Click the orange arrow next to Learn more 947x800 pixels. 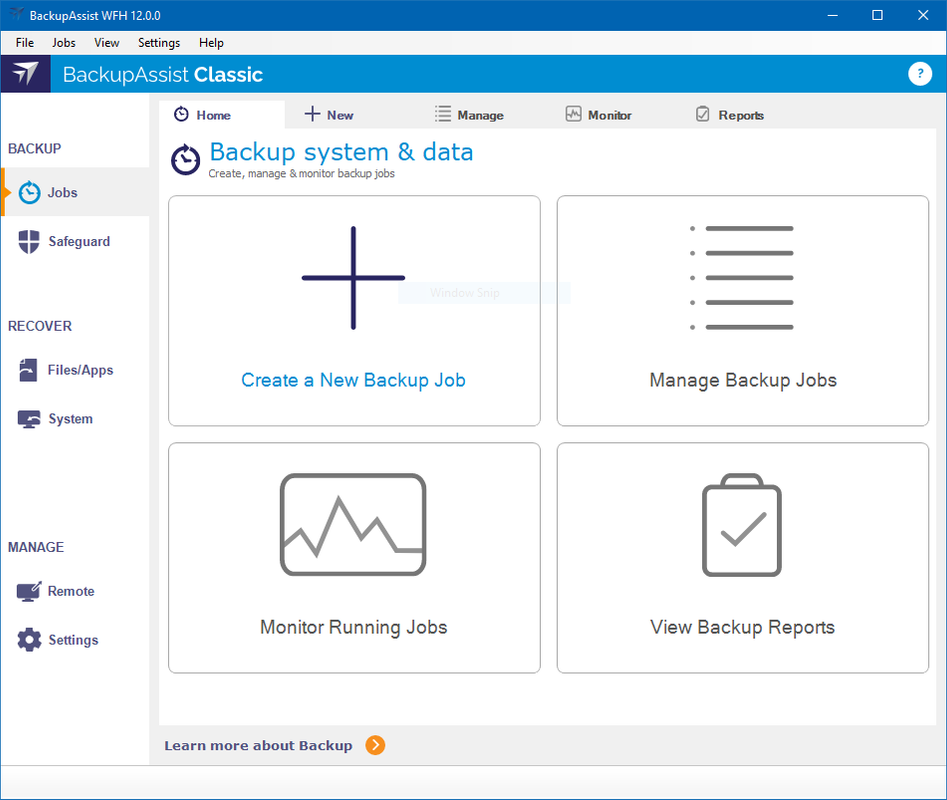pyautogui.click(x=375, y=745)
